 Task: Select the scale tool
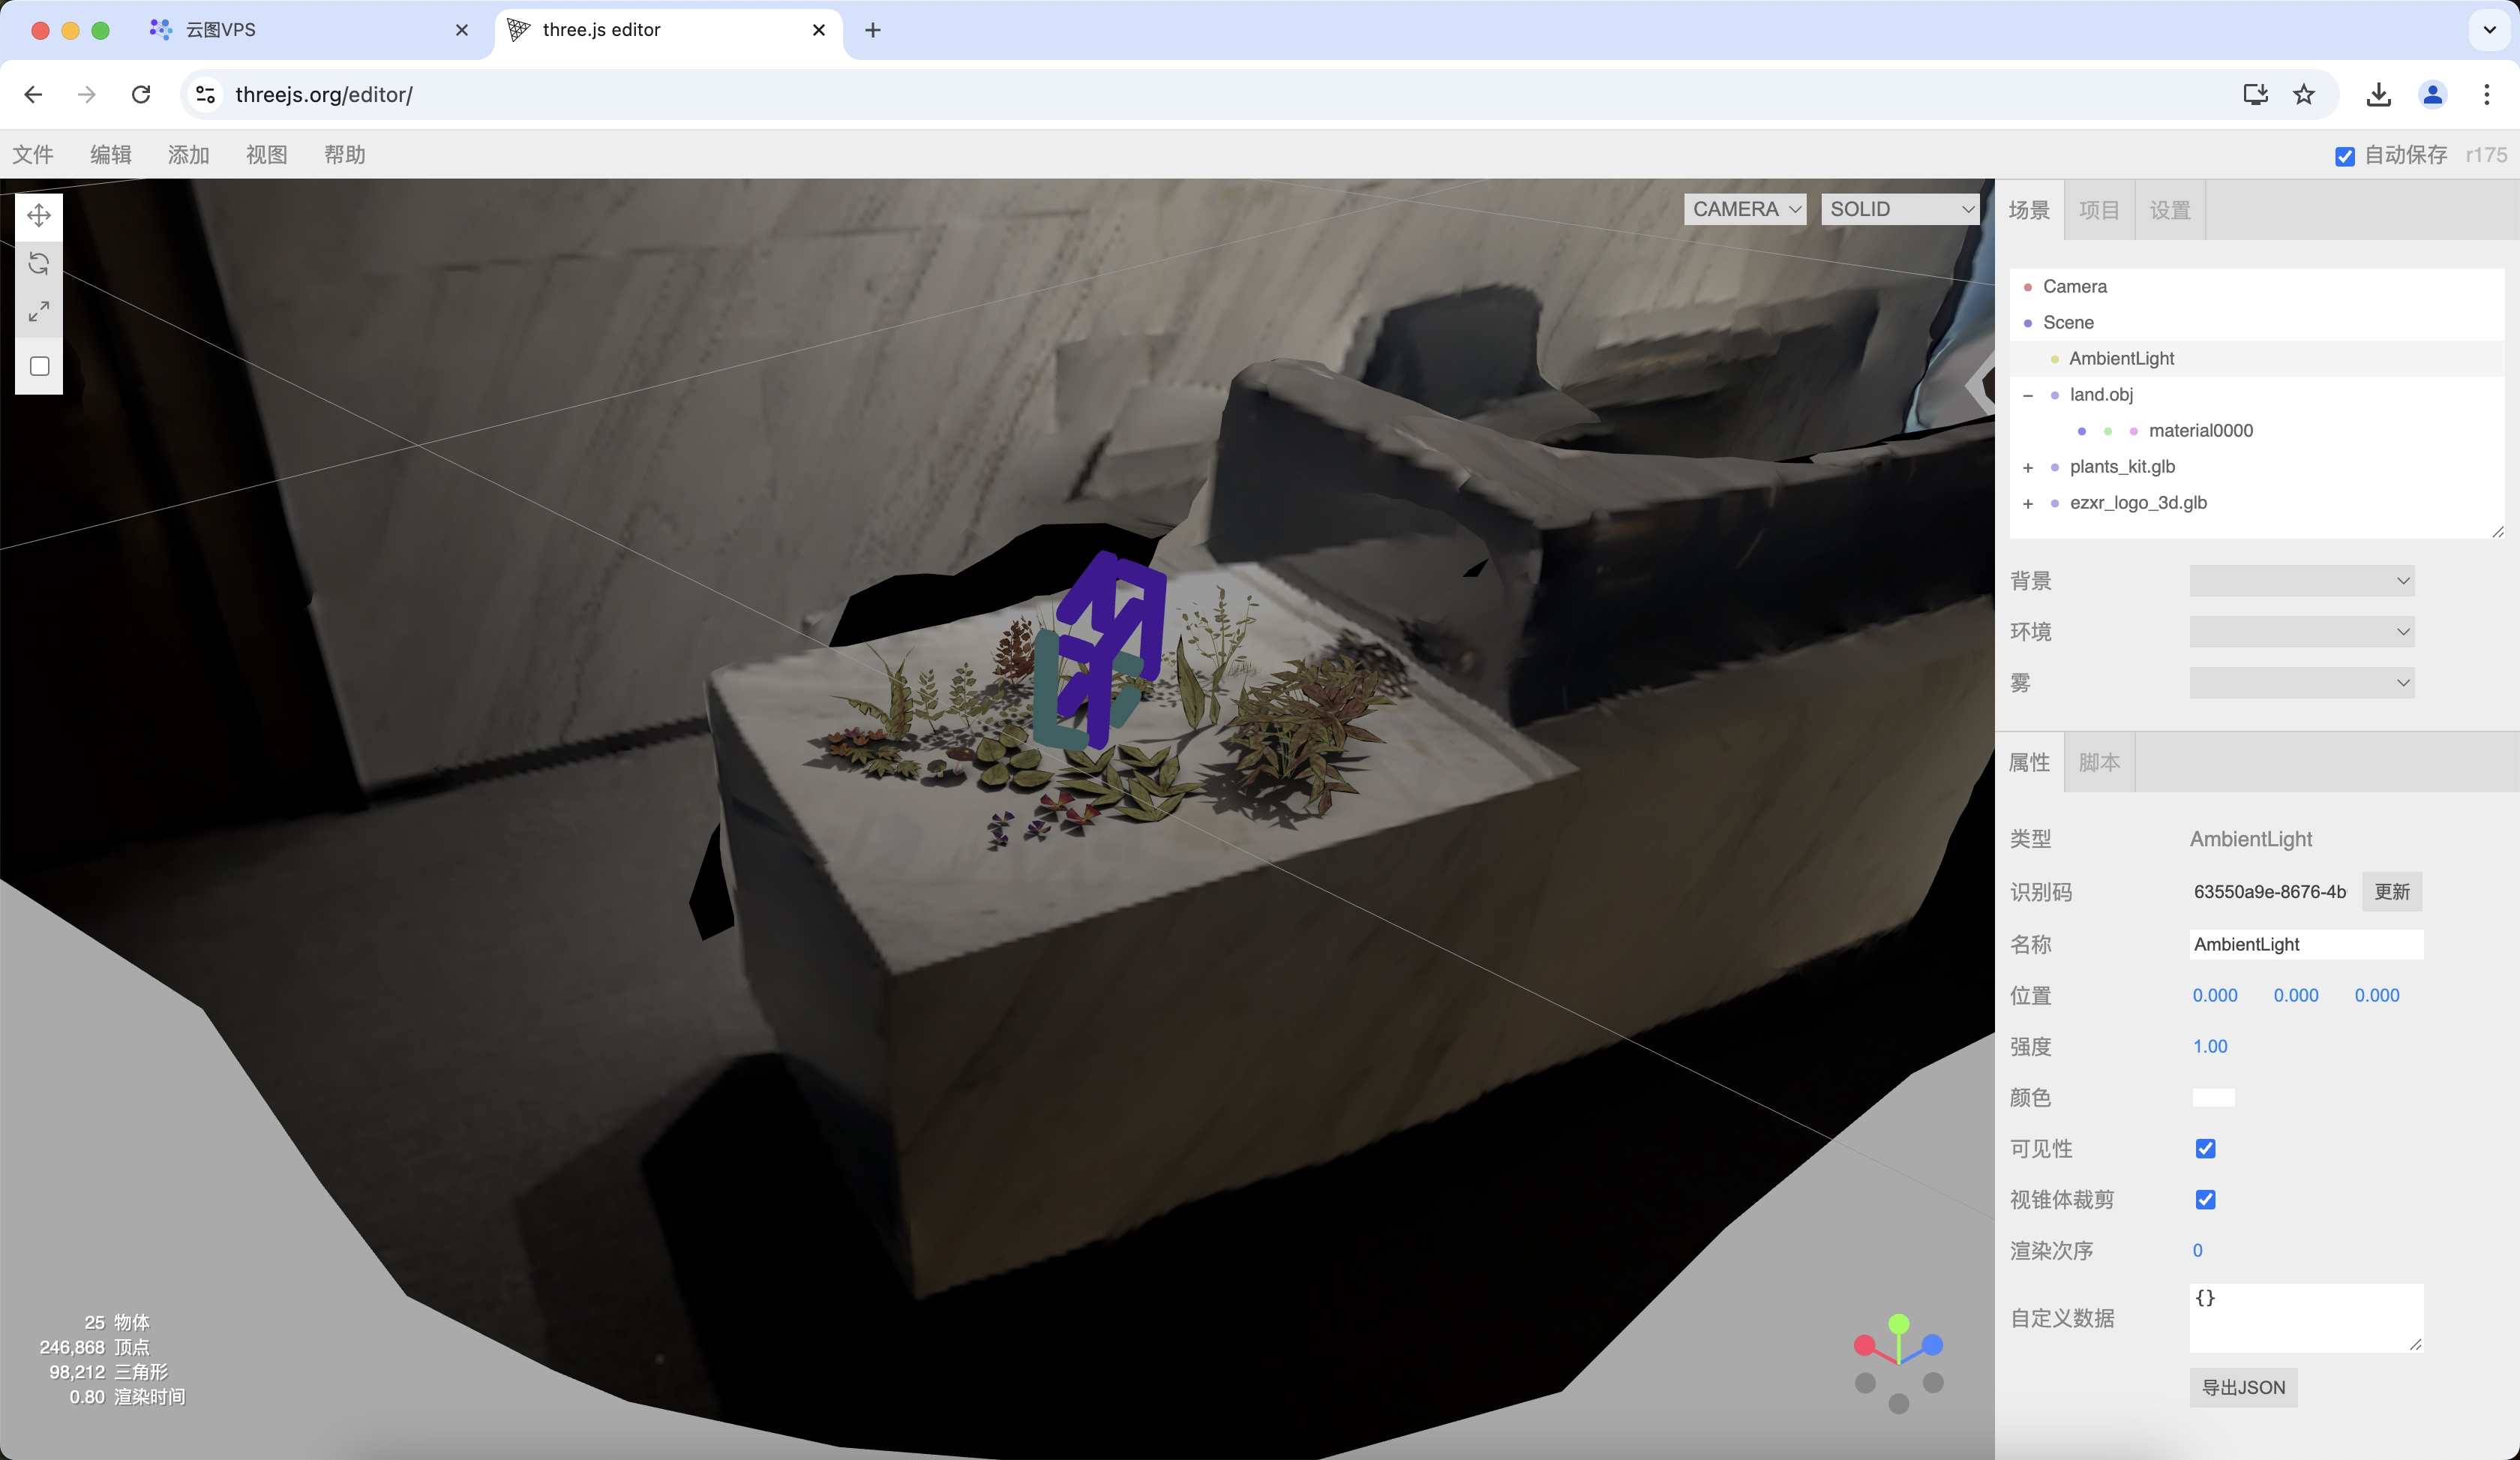click(x=39, y=312)
